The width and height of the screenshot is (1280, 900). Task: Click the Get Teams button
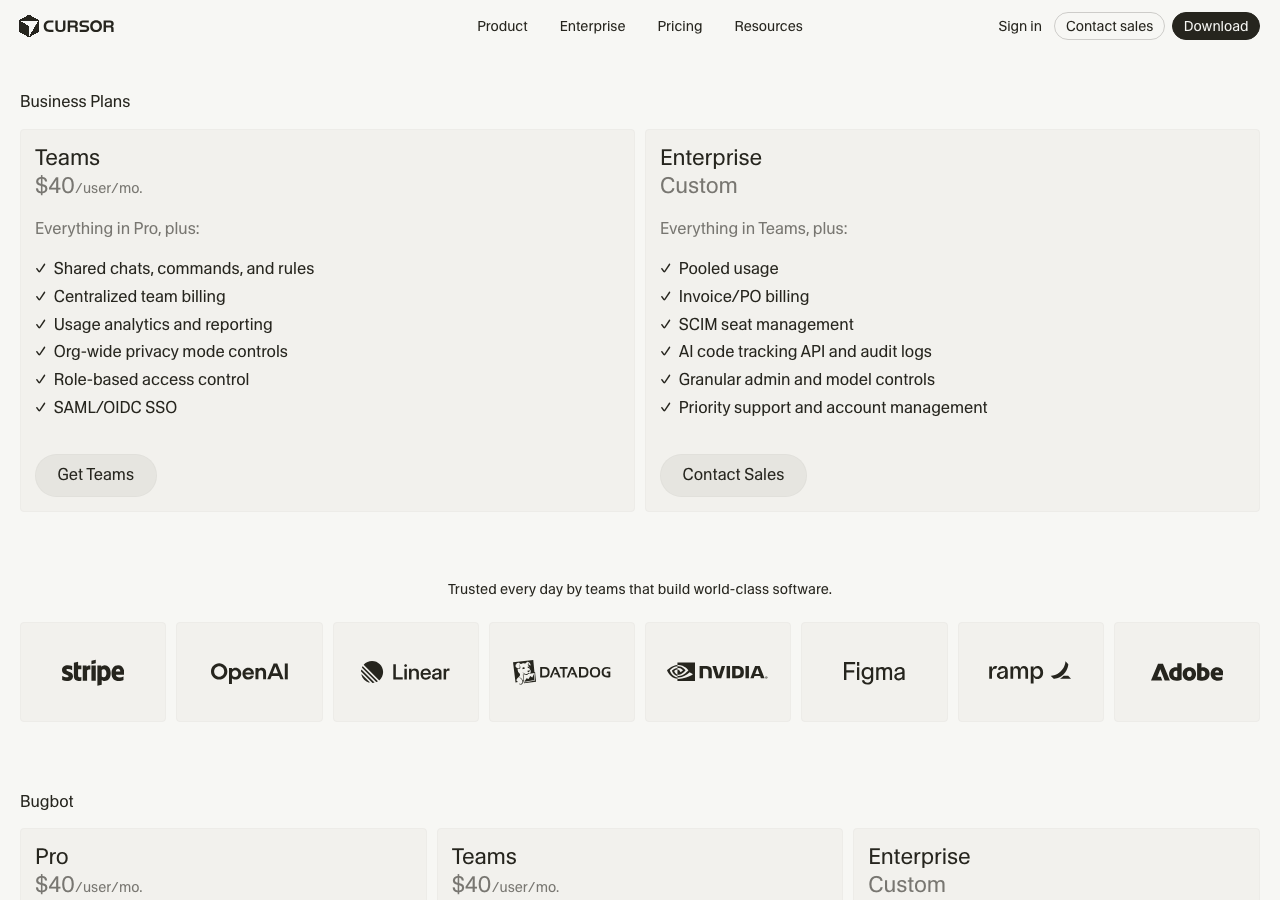coord(96,474)
